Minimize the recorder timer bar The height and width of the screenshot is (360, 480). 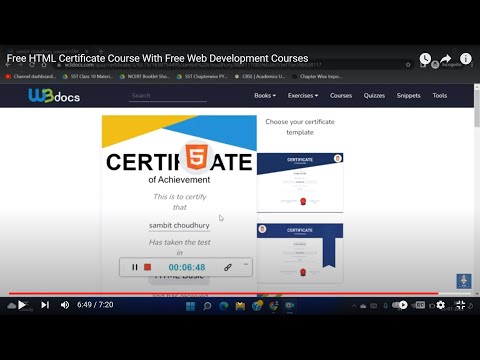[246, 264]
